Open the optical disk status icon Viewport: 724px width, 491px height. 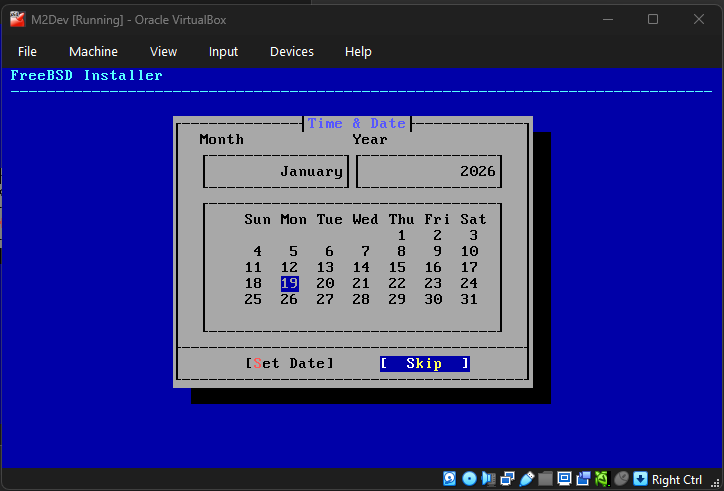click(x=469, y=479)
